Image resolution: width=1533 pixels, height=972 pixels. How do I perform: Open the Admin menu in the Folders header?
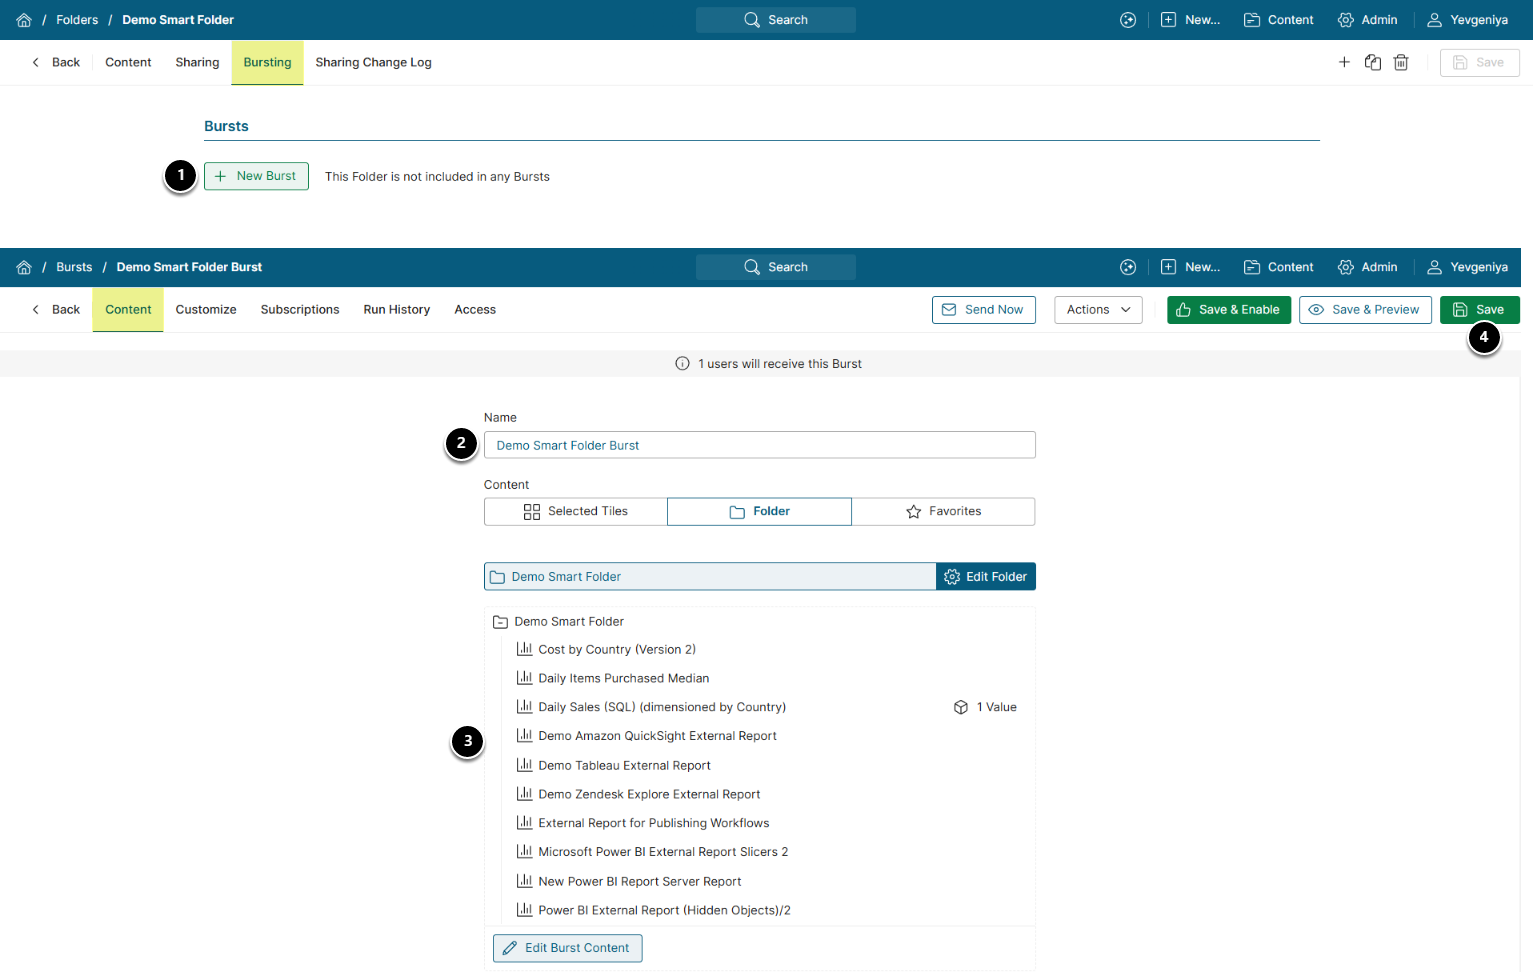(x=1367, y=20)
